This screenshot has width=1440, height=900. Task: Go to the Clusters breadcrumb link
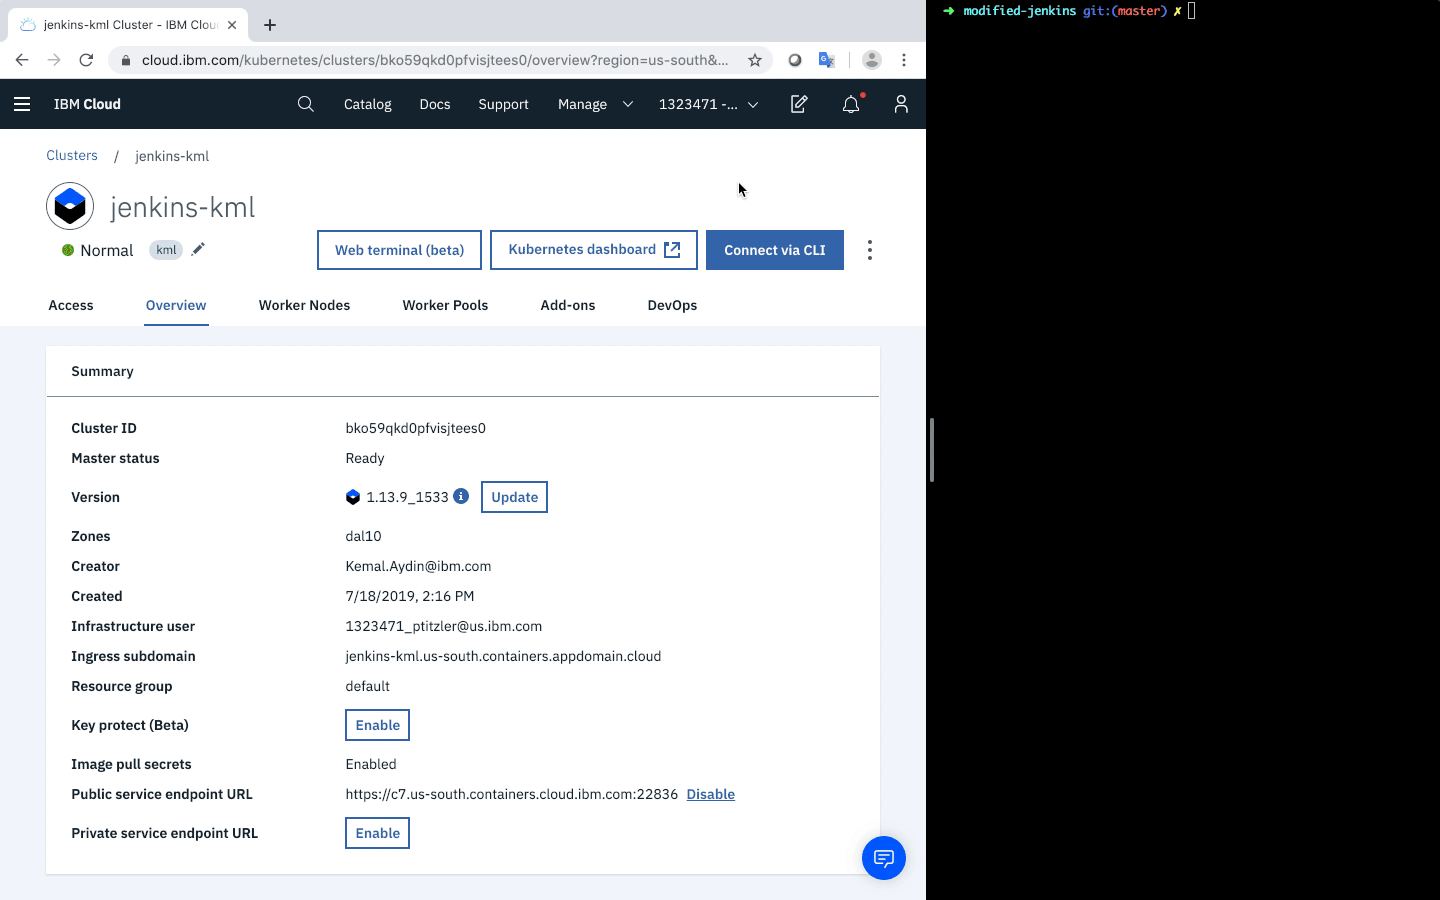point(72,155)
